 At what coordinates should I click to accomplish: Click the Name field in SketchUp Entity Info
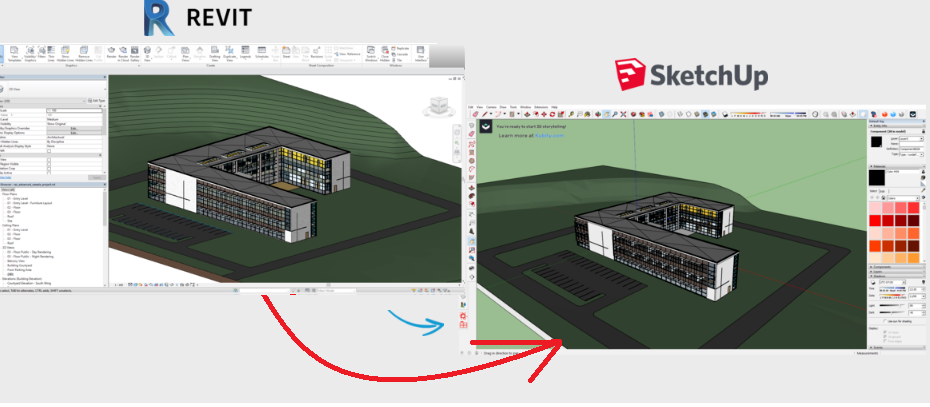coord(912,144)
